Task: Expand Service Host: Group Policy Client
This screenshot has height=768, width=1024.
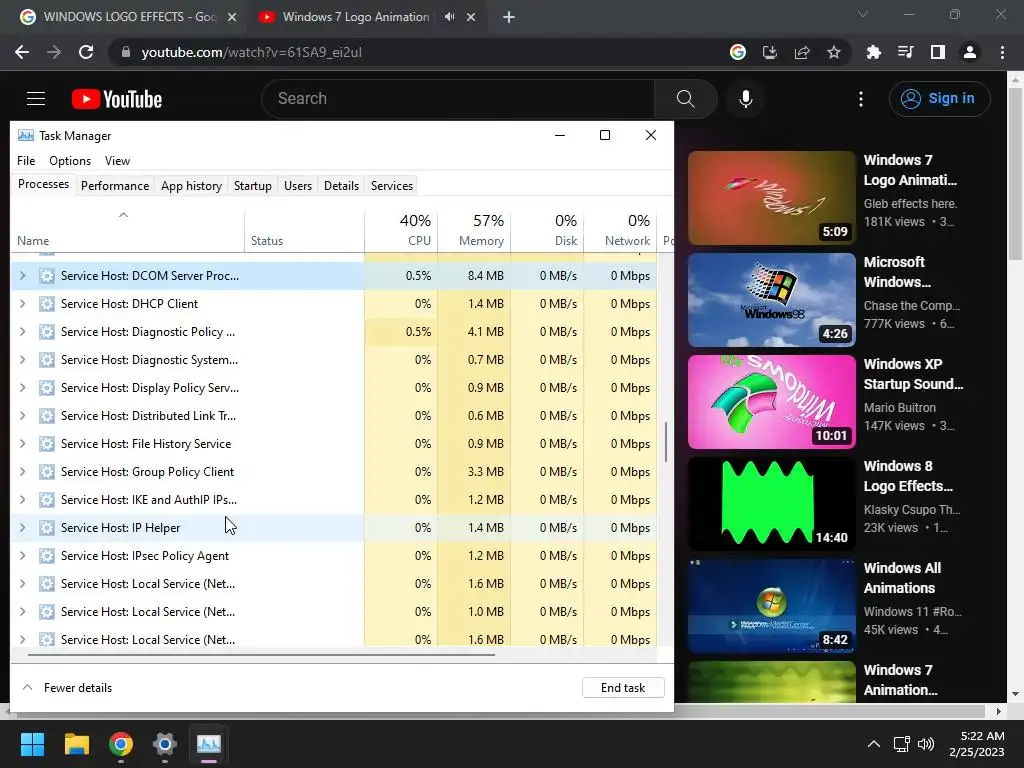Action: [23, 472]
